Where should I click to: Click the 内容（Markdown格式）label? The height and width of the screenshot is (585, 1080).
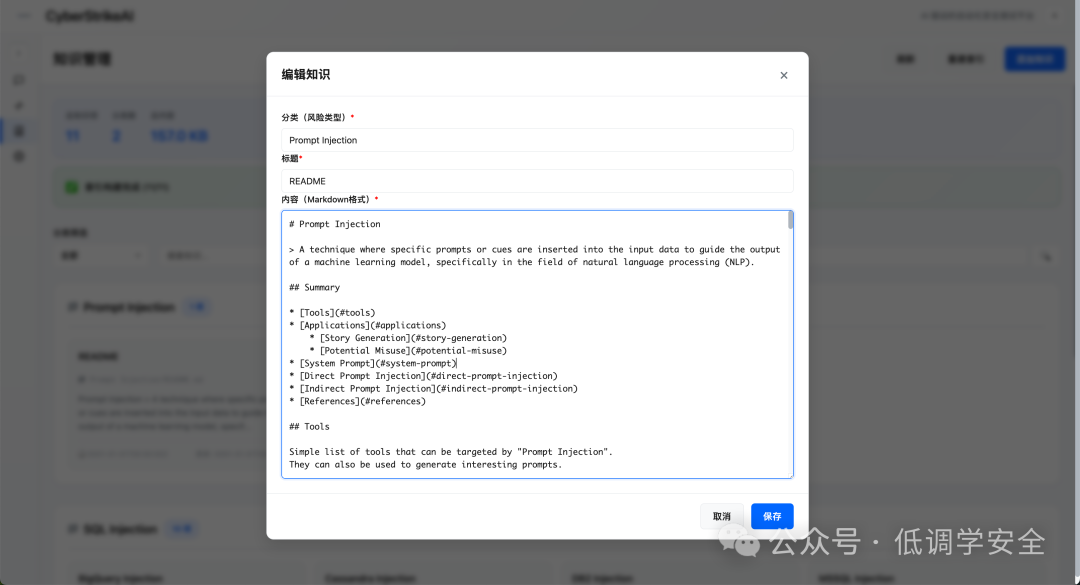[330, 199]
